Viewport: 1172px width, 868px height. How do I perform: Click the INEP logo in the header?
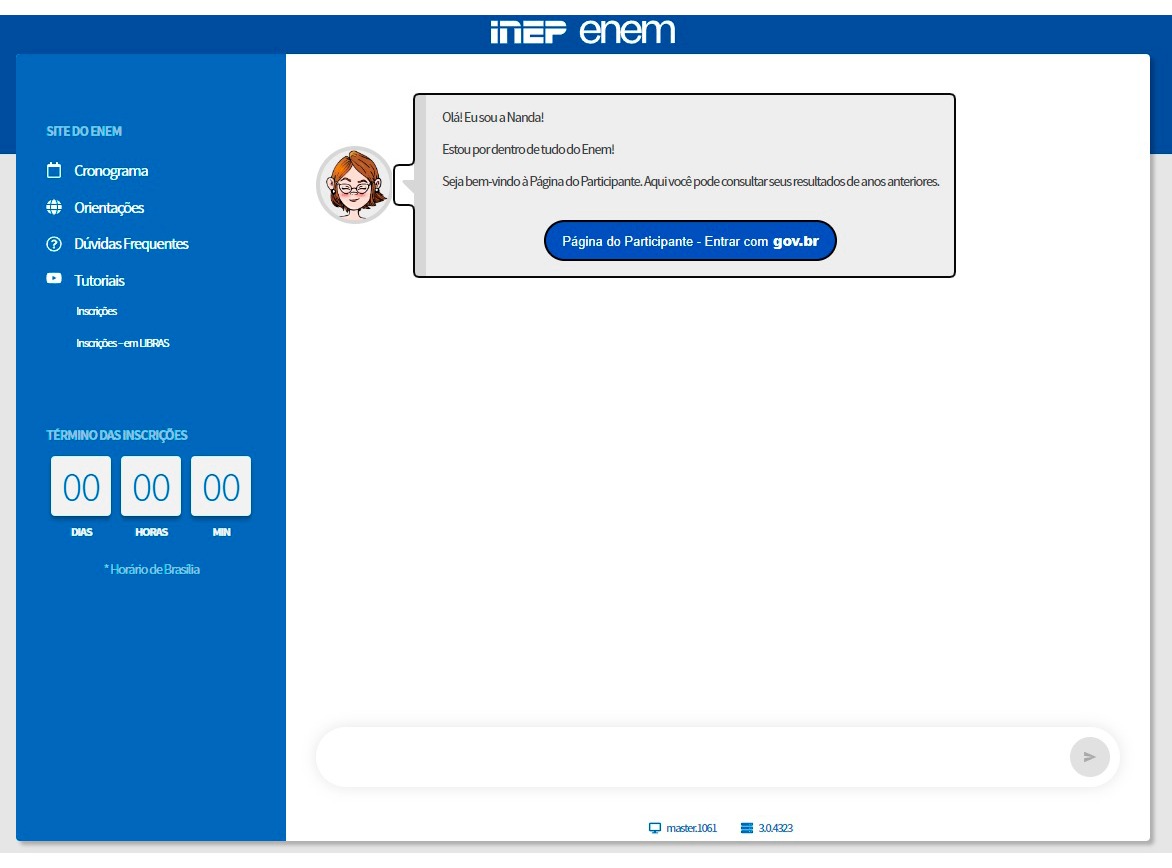[x=529, y=32]
